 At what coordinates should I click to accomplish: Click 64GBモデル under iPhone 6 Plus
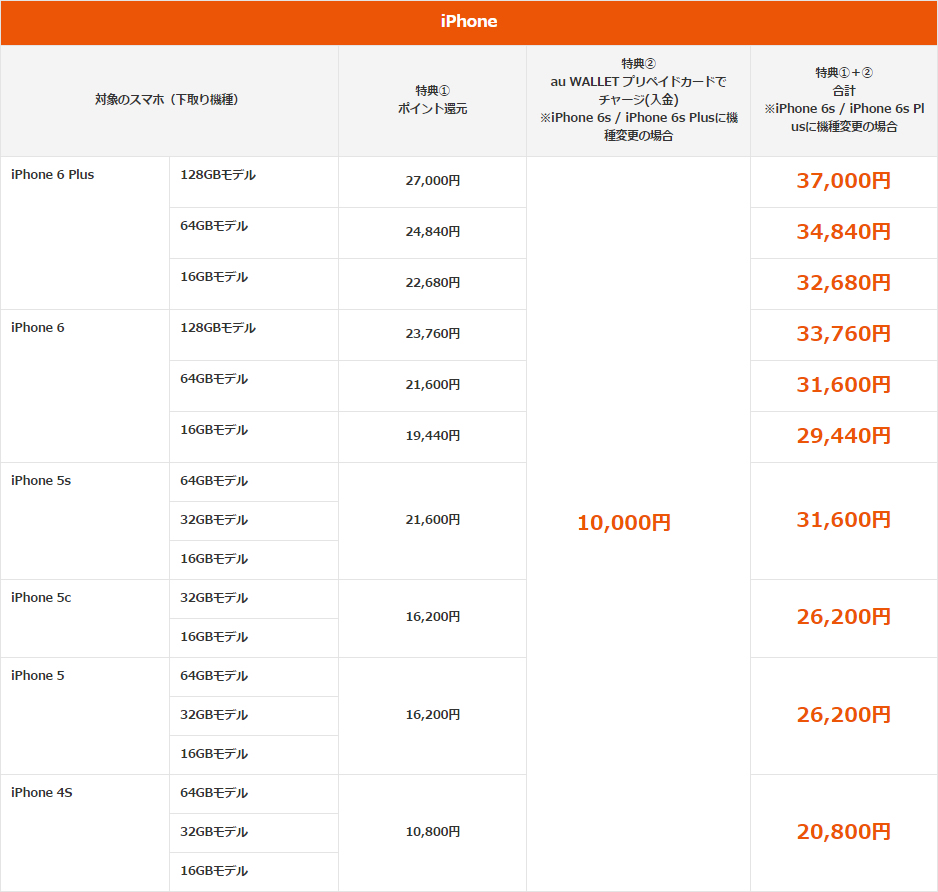point(214,226)
